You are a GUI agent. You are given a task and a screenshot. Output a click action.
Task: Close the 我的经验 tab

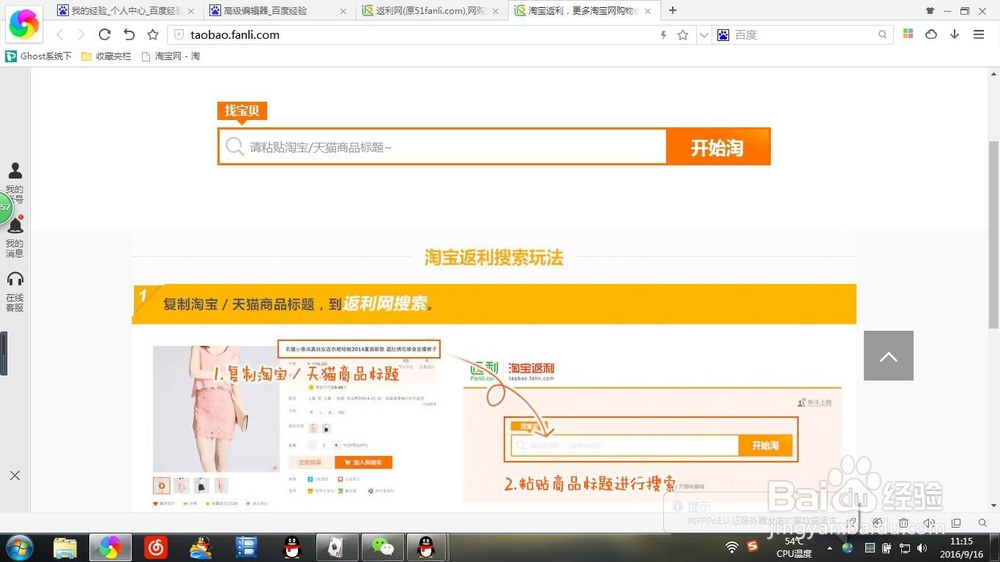191,11
